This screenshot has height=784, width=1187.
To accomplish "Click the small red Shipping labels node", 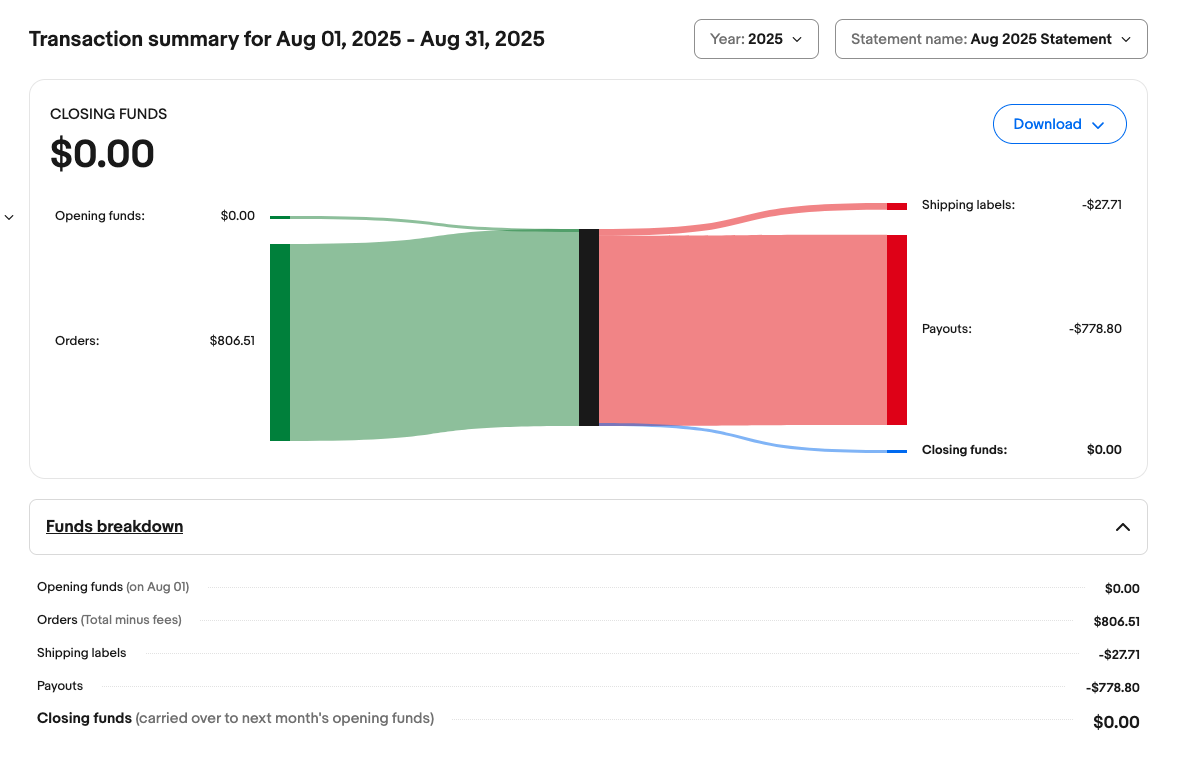I will click(x=896, y=206).
